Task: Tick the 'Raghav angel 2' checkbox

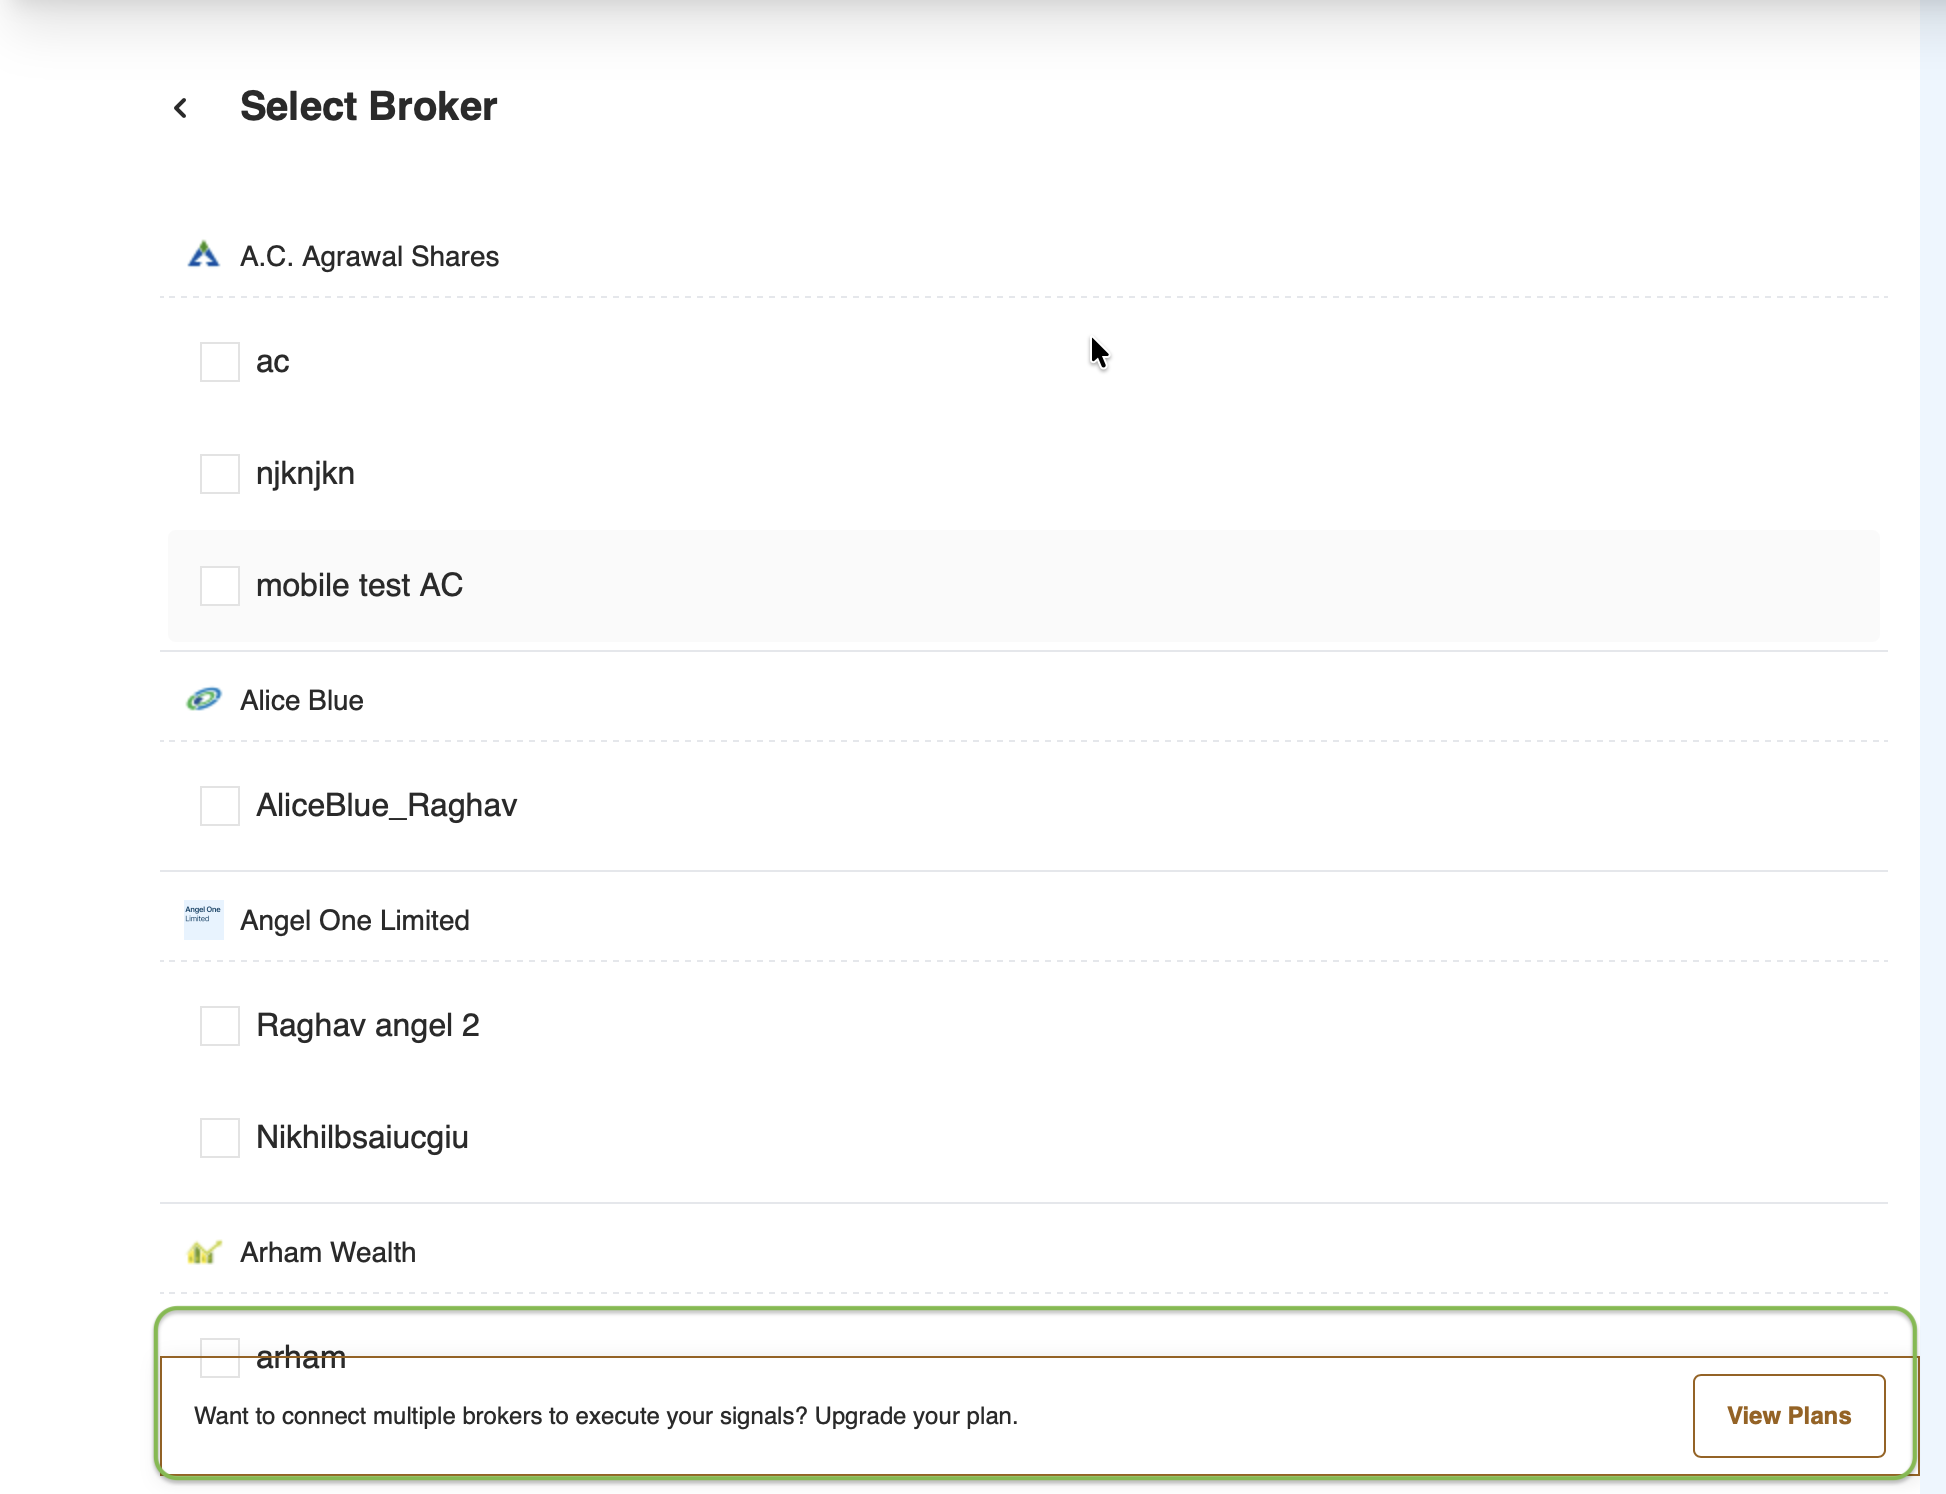Action: click(220, 1026)
